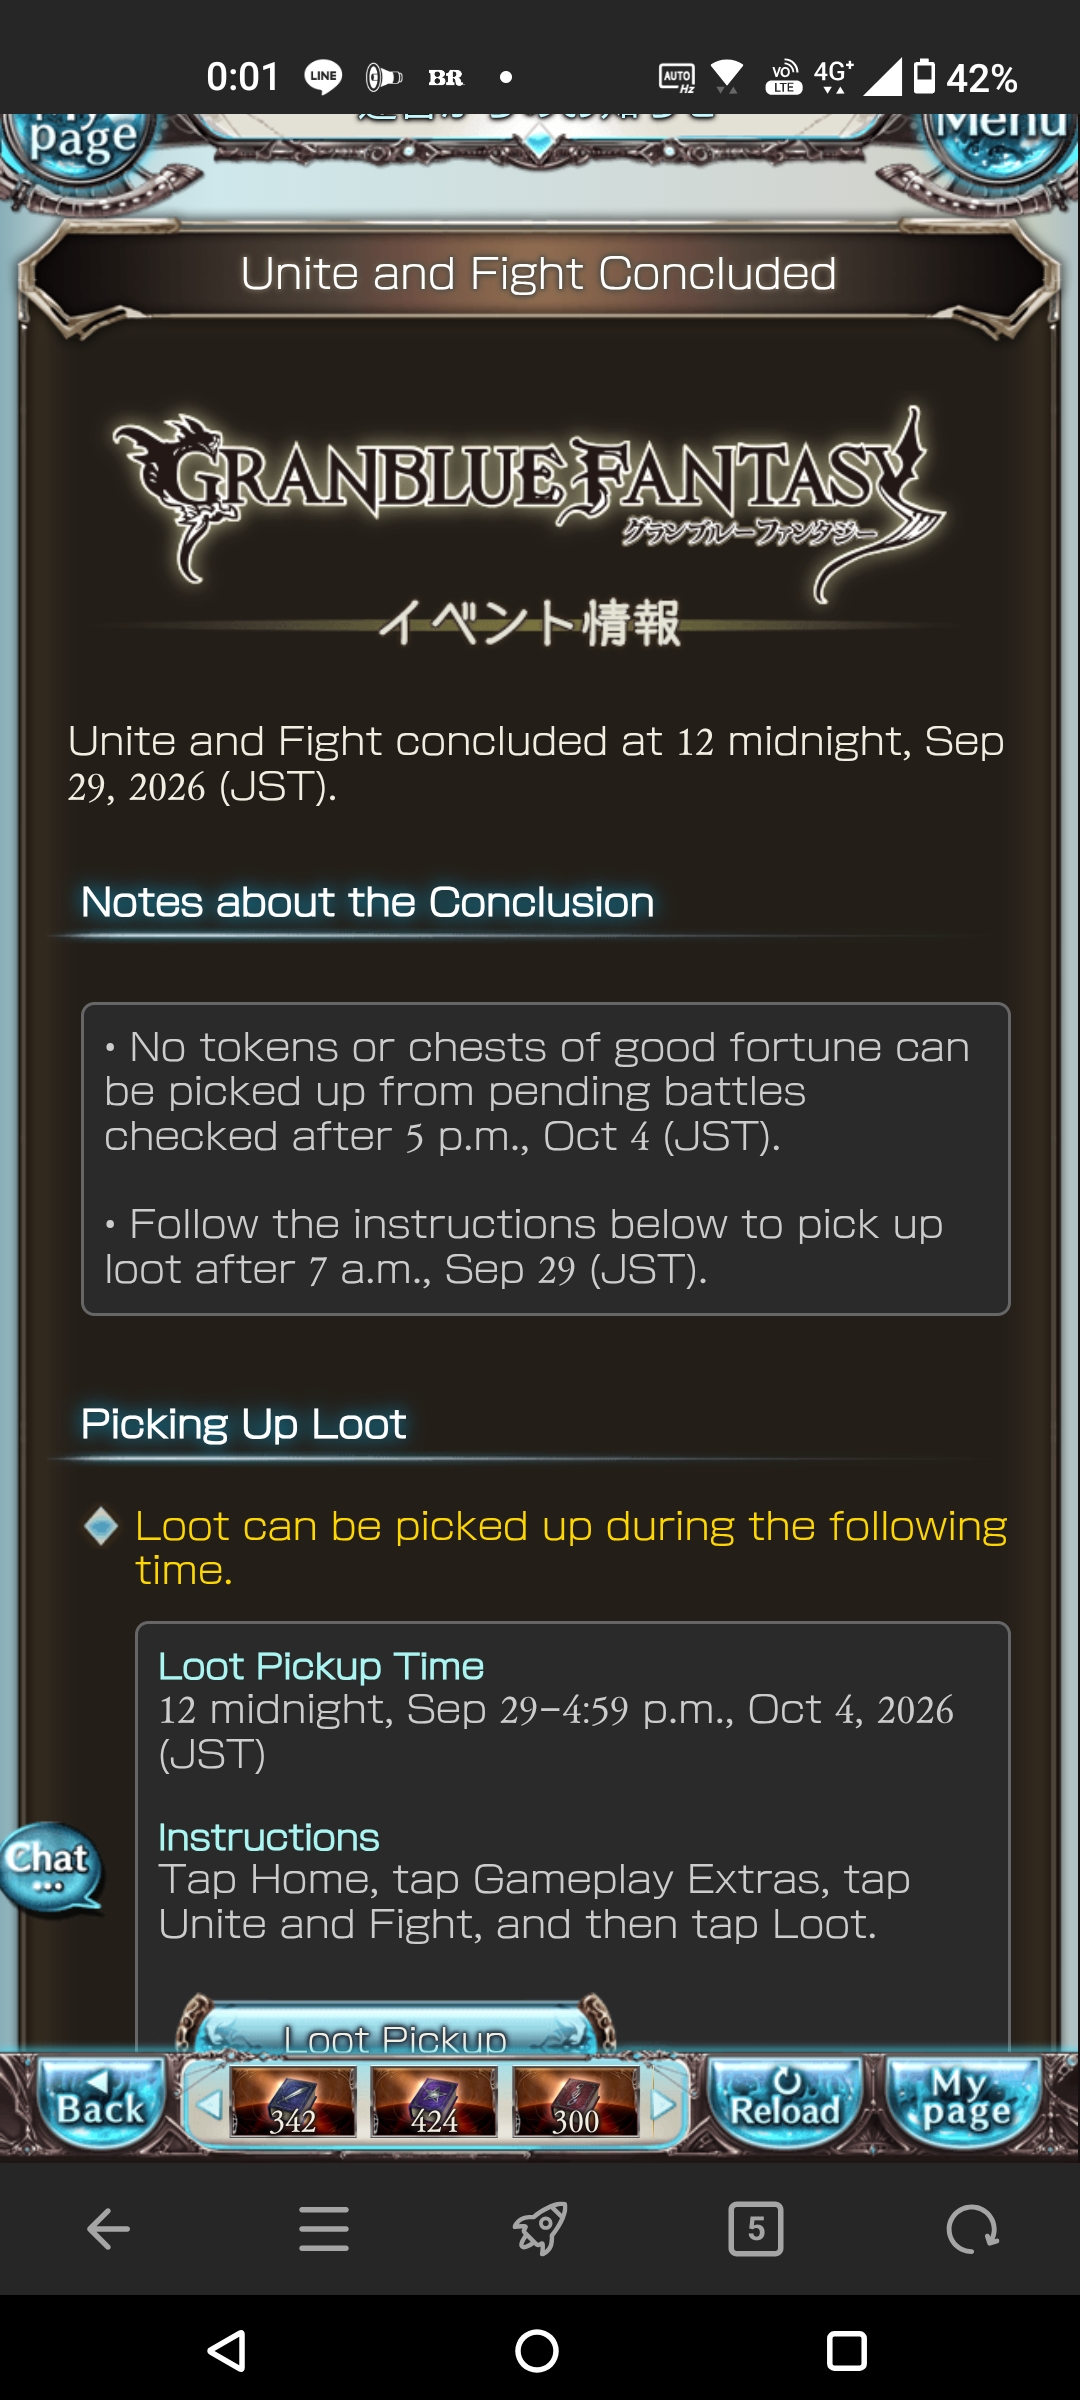Show next items with right arrow

pos(664,2105)
